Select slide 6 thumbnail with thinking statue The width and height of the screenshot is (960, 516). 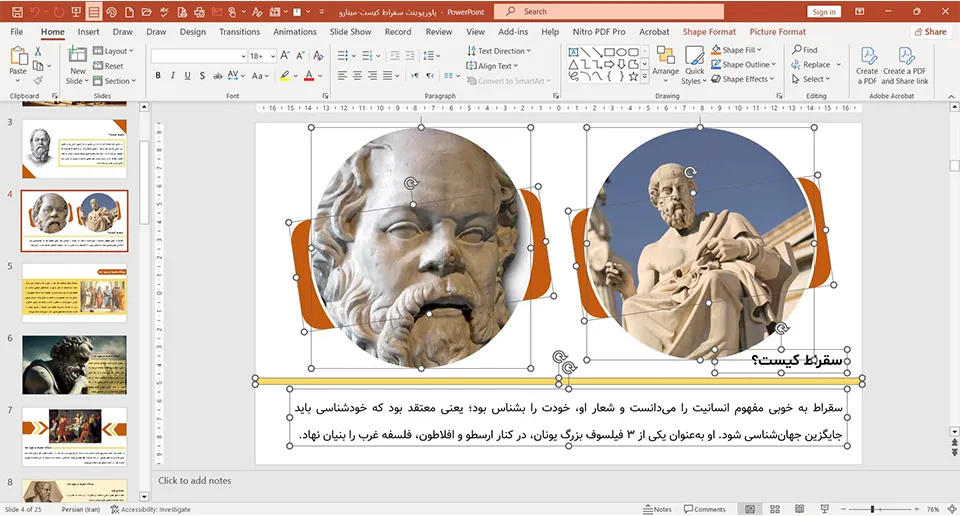point(75,365)
